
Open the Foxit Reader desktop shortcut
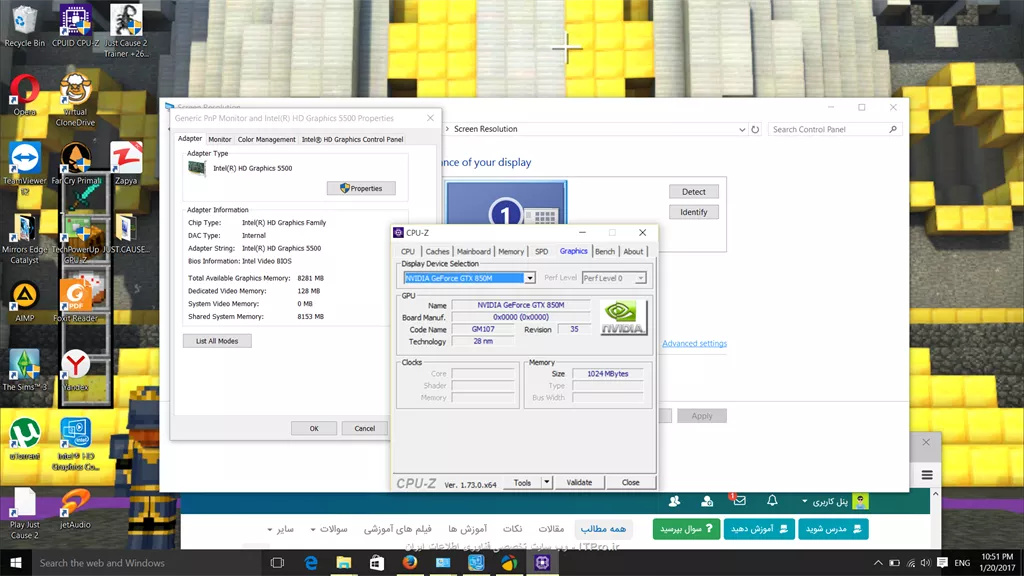click(x=76, y=302)
